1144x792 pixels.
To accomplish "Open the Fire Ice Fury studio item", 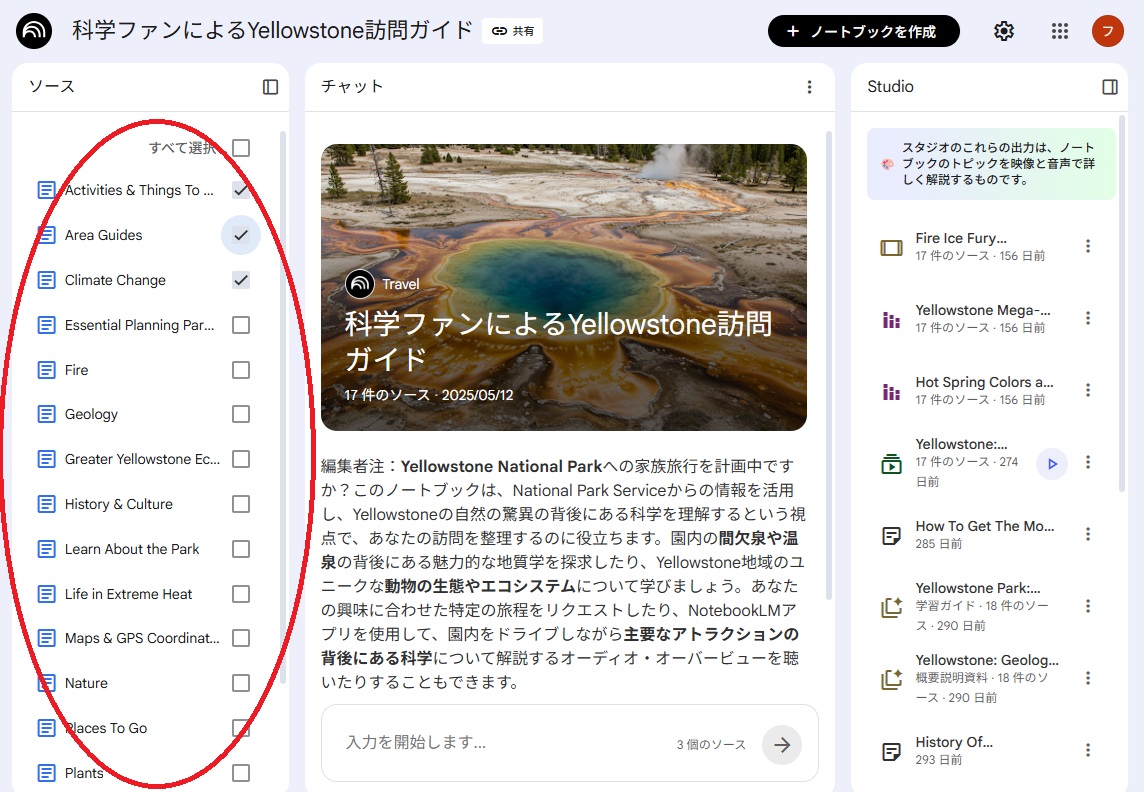I will [x=961, y=238].
